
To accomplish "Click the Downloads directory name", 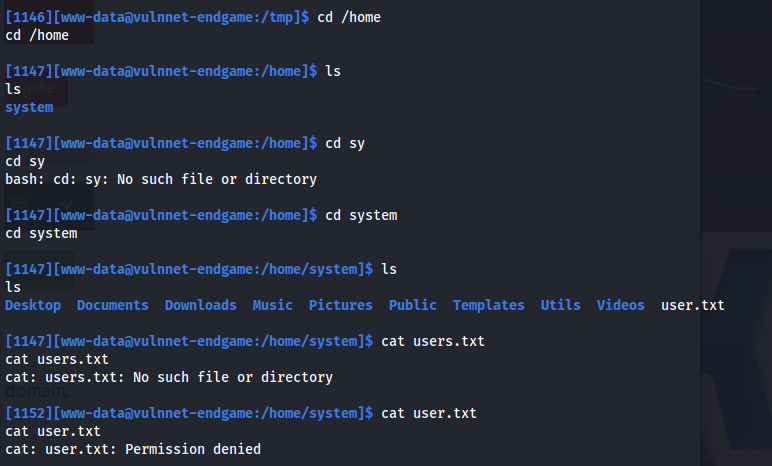I will (x=200, y=305).
